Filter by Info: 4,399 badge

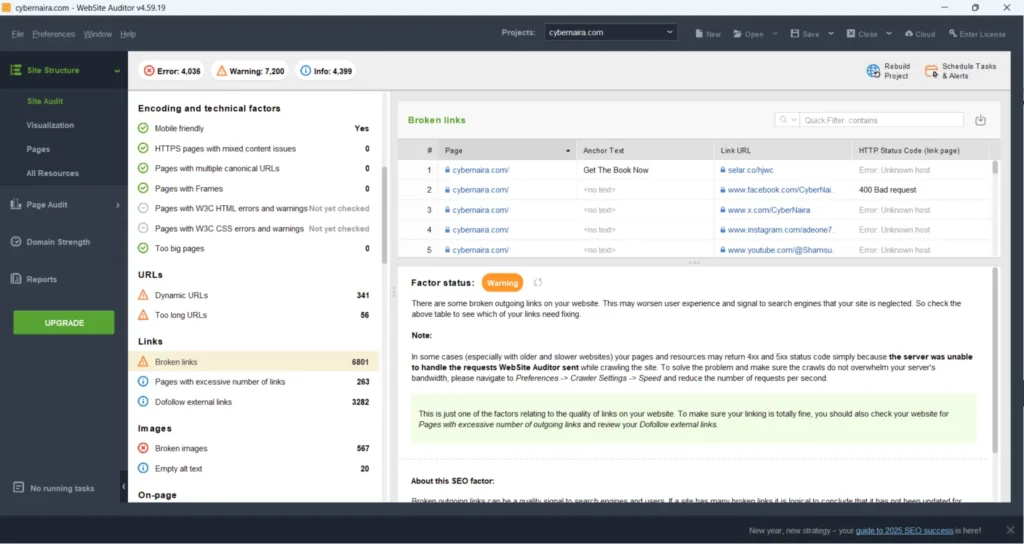[x=325, y=71]
